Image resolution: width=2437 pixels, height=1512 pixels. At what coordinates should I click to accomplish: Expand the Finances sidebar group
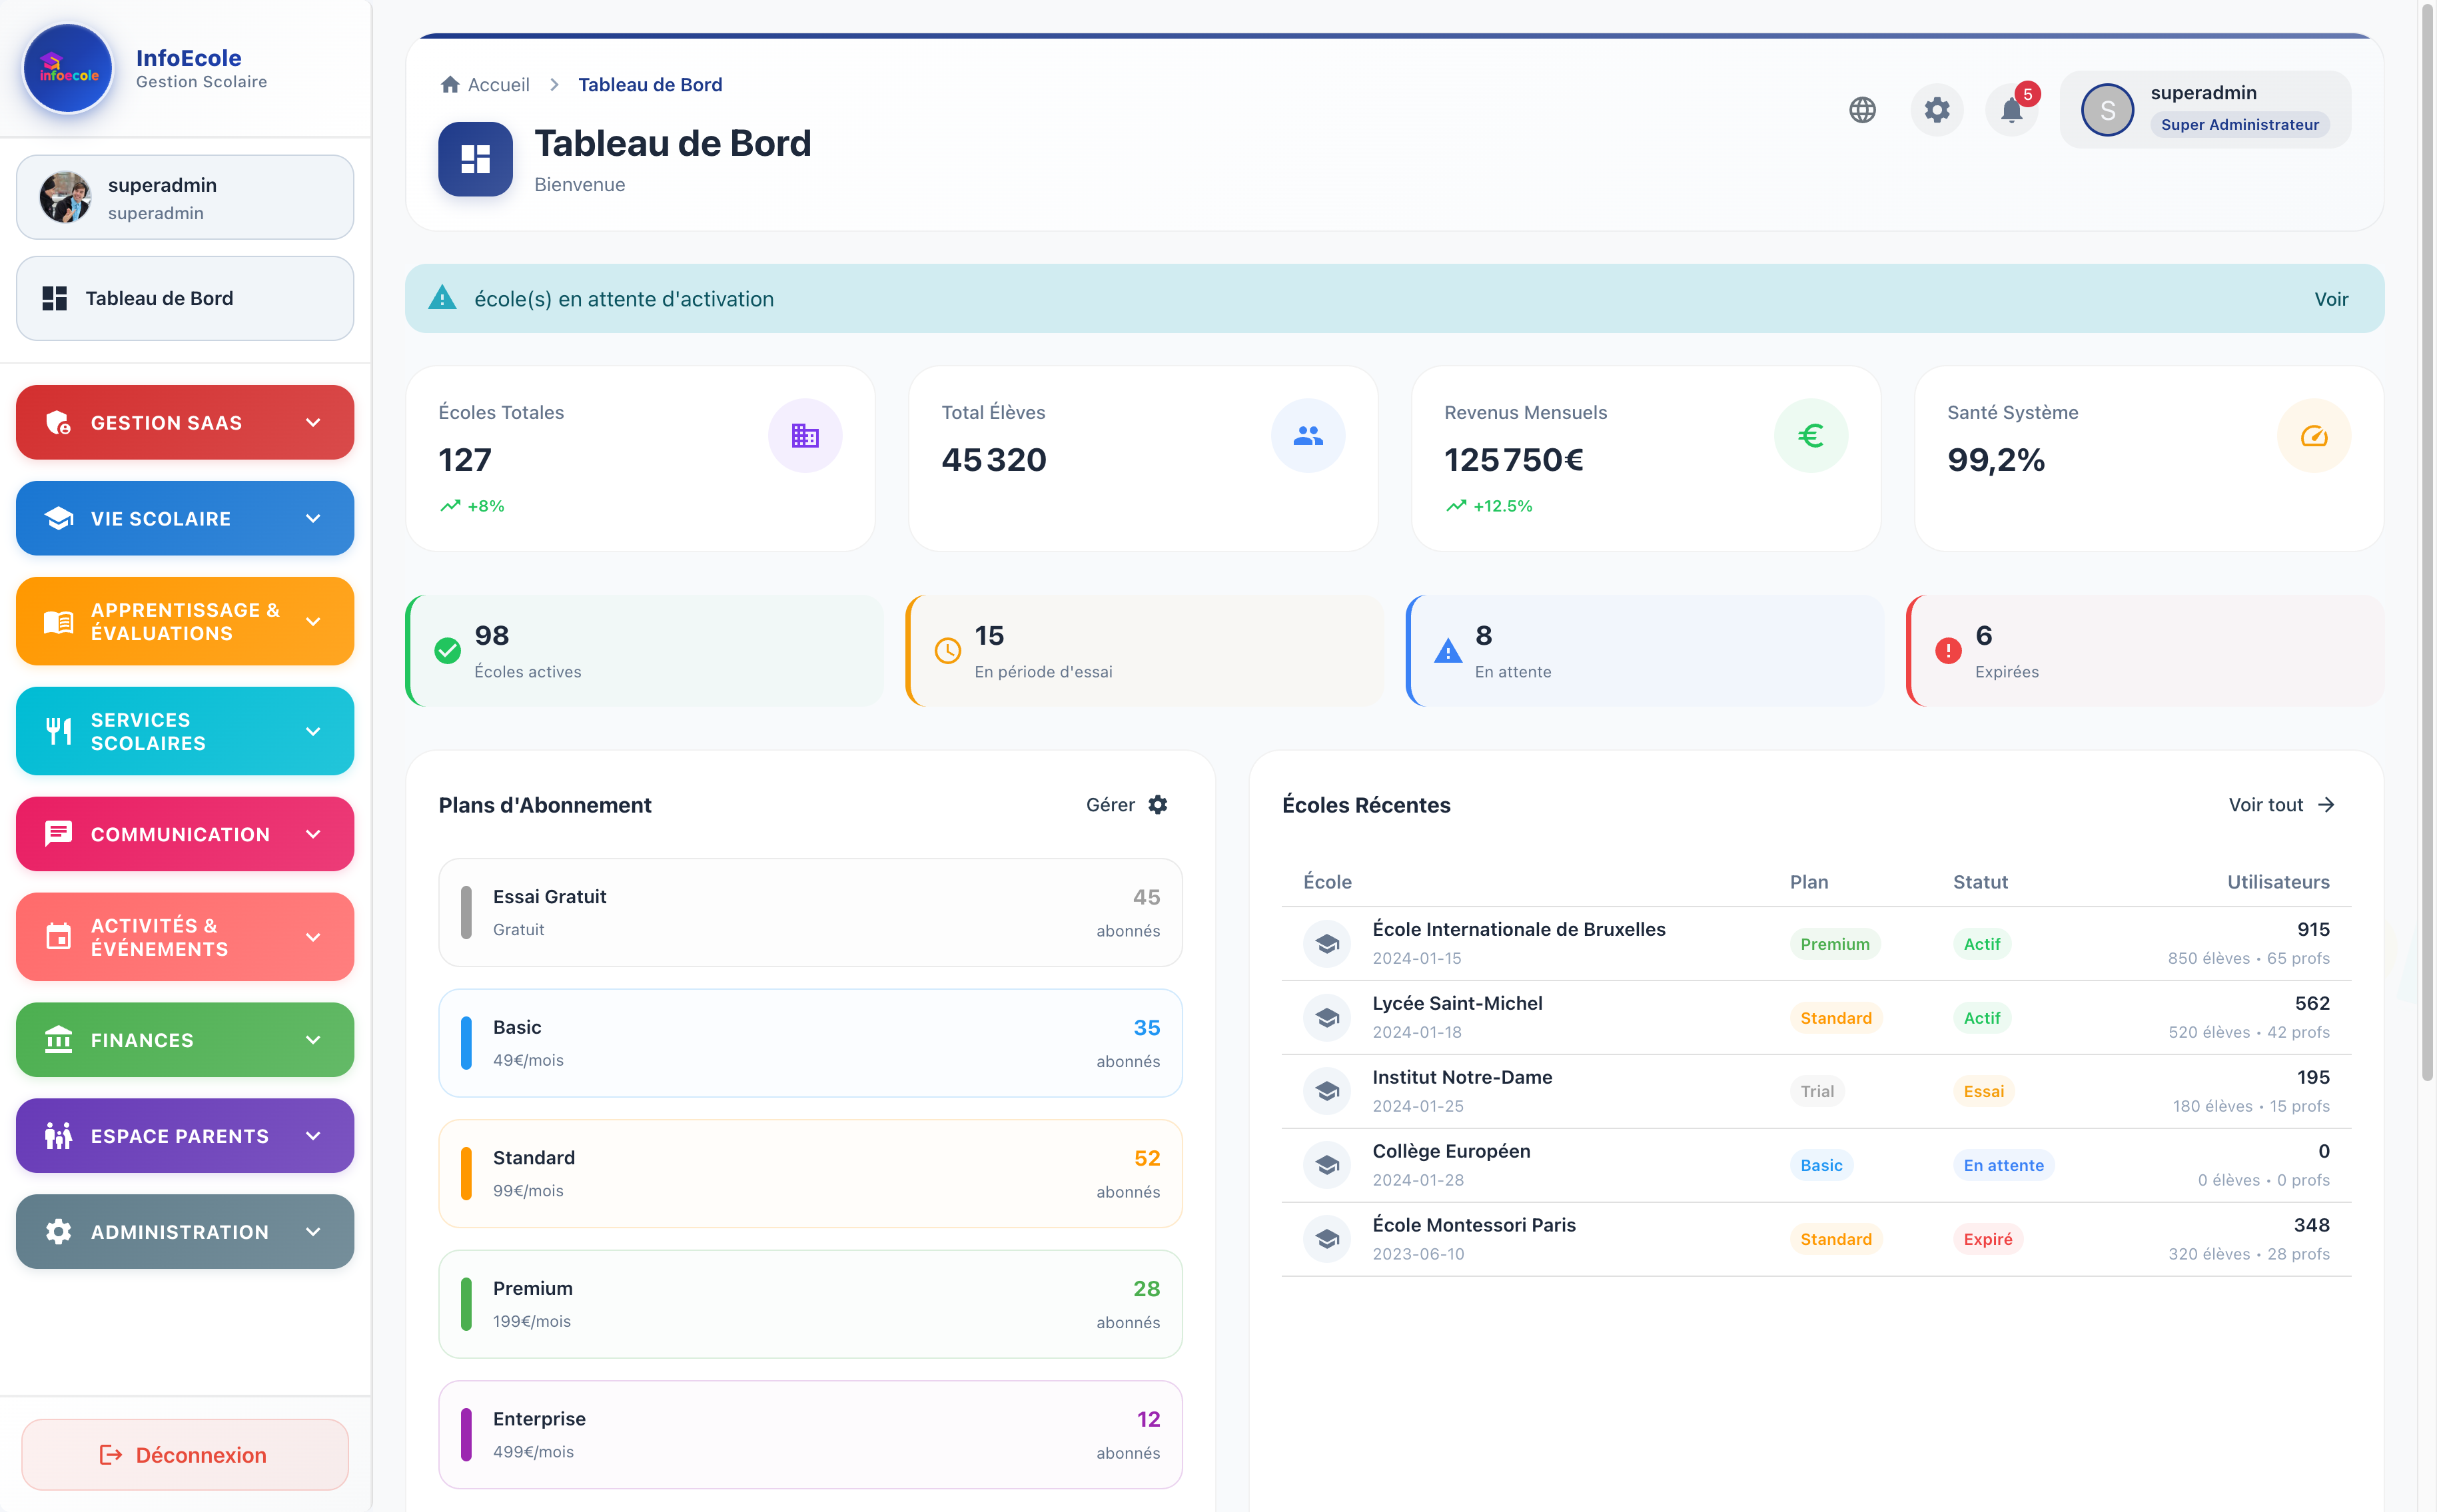pyautogui.click(x=185, y=1040)
